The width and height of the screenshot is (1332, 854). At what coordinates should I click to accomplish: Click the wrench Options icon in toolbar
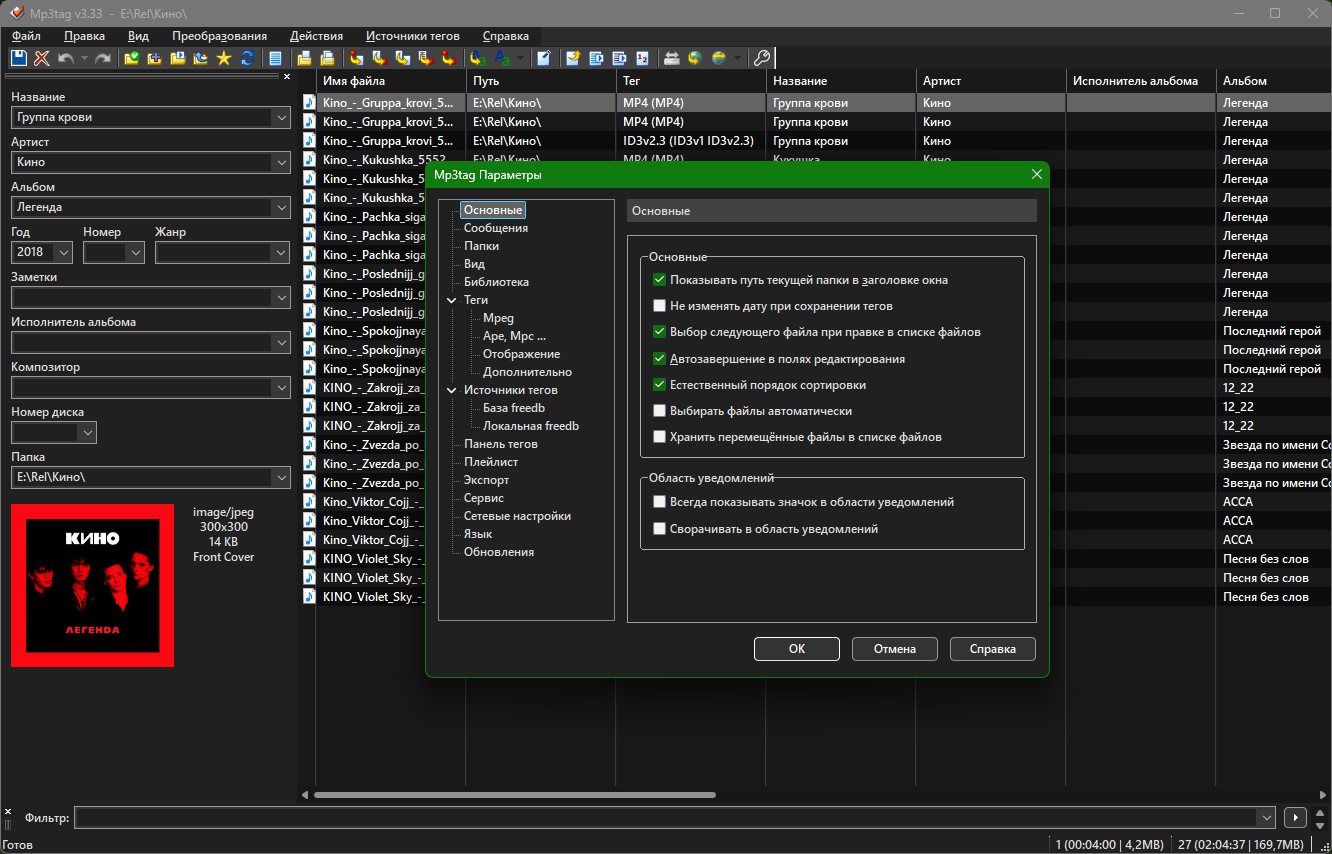point(761,59)
